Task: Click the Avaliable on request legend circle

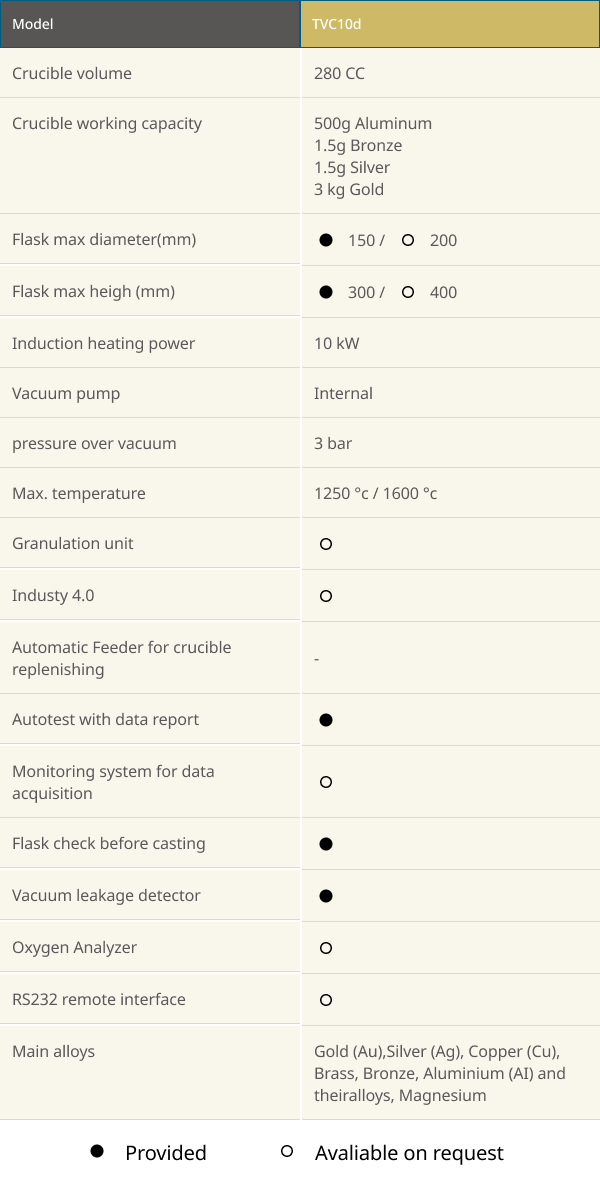Action: (287, 1152)
